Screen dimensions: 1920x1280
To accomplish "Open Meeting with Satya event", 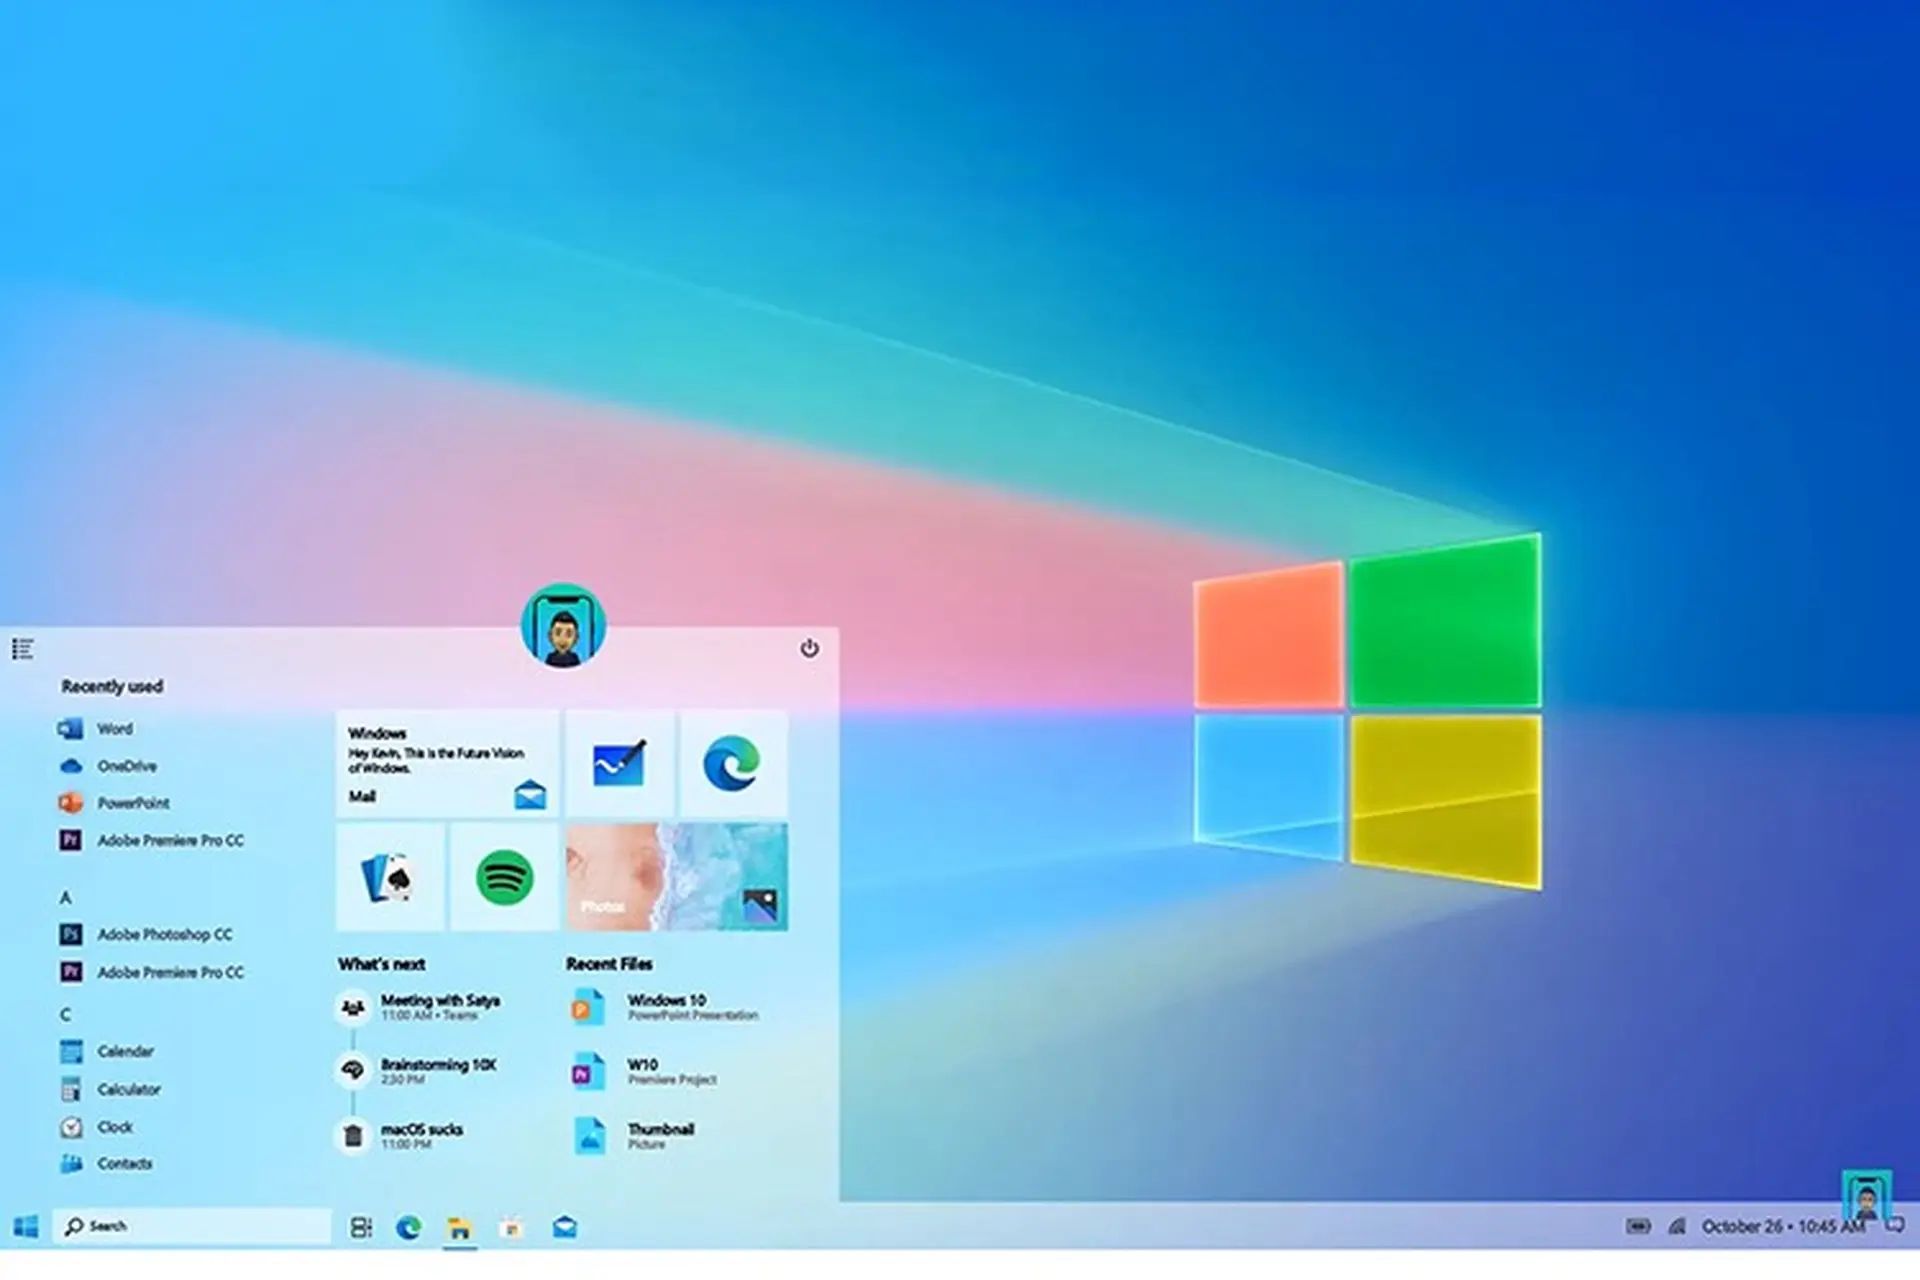I will pos(420,1007).
